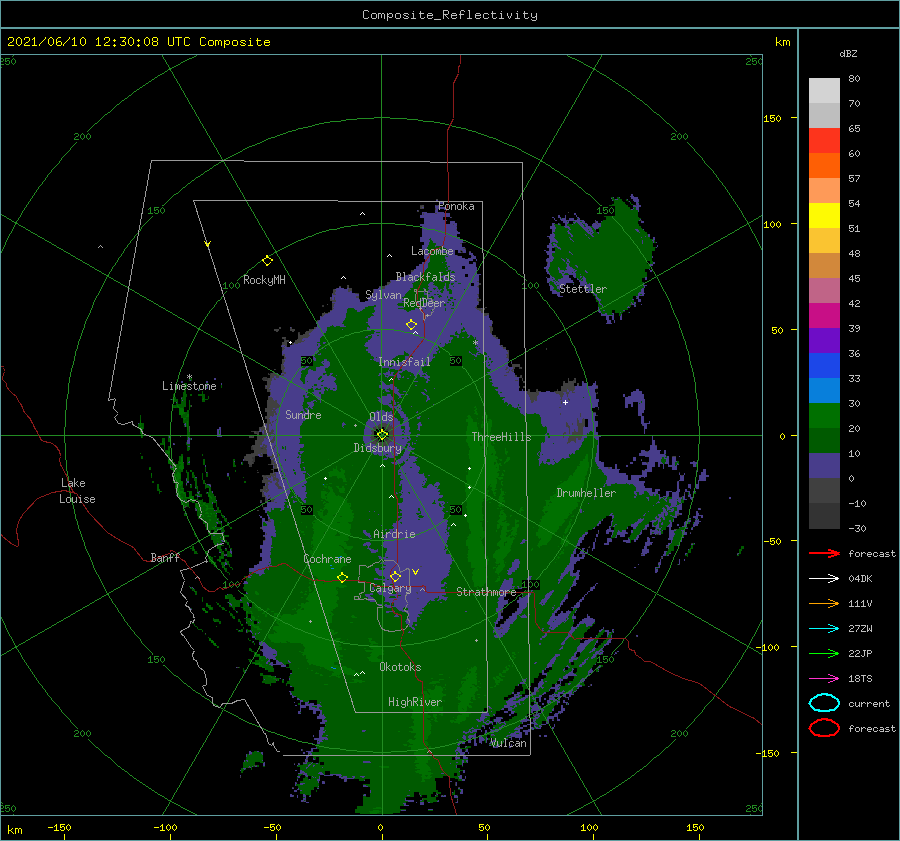Select the topmost light gray swatch under 80

(x=824, y=90)
